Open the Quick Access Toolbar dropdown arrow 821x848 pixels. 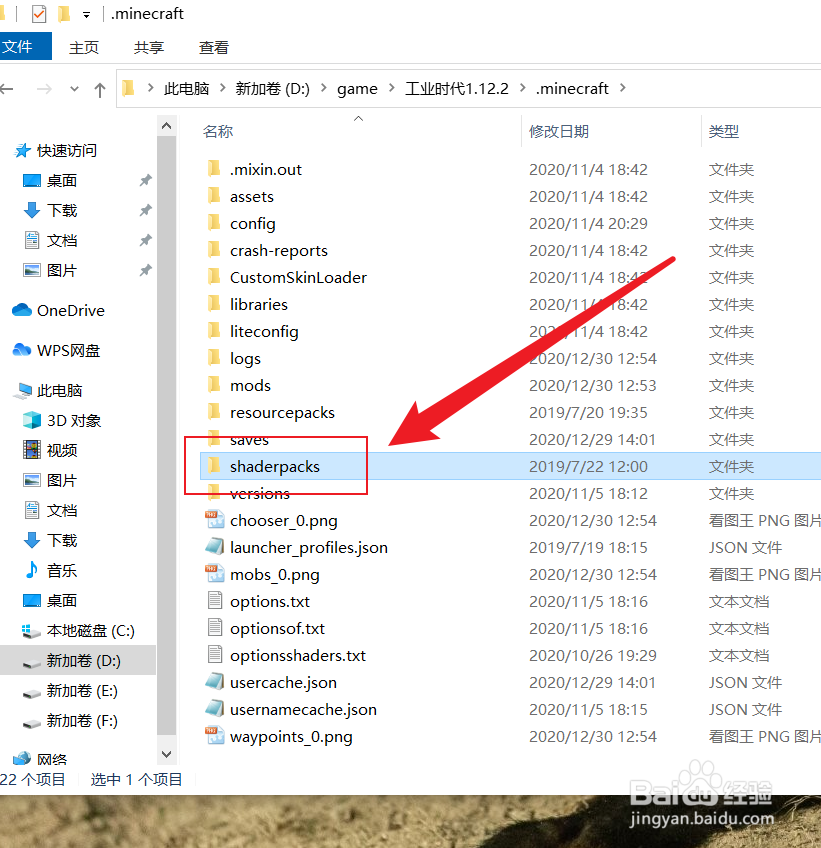click(x=86, y=15)
